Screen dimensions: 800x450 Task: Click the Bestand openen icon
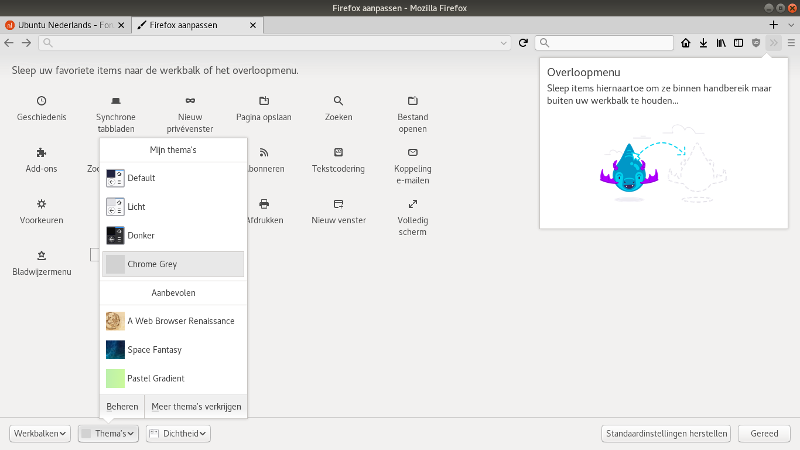click(x=413, y=101)
